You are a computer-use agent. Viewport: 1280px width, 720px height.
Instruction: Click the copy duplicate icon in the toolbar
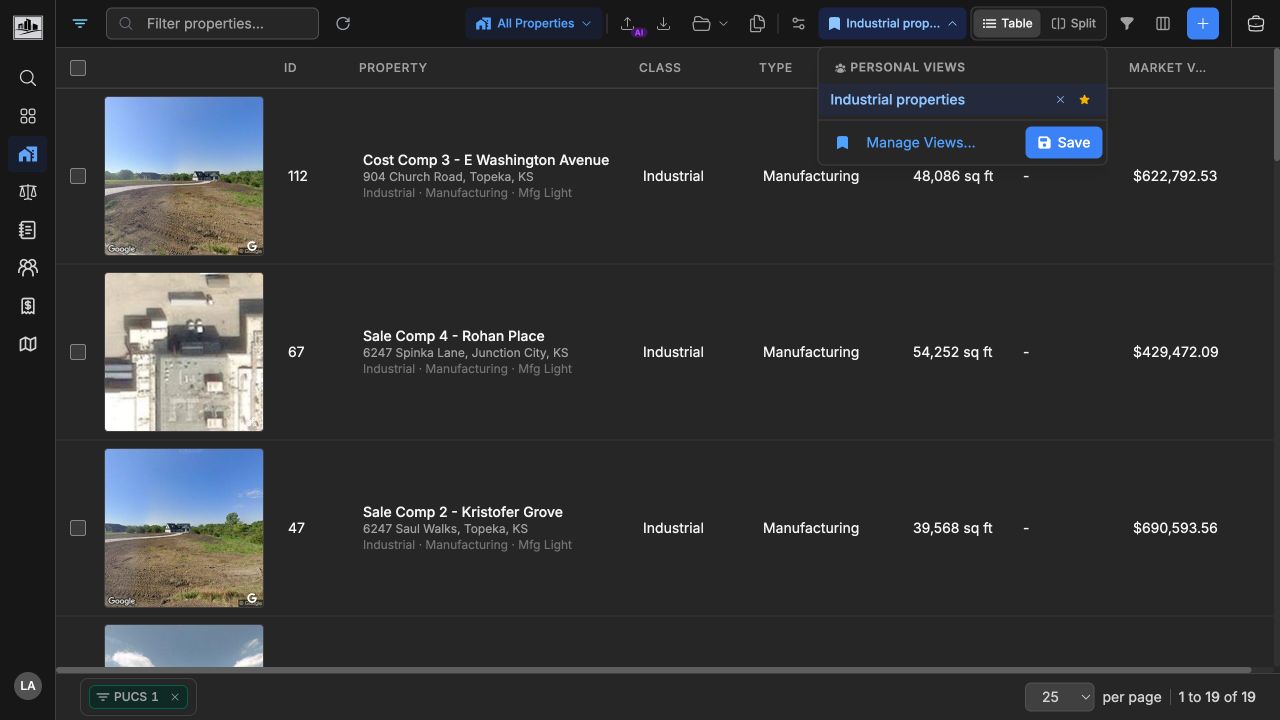coord(757,23)
